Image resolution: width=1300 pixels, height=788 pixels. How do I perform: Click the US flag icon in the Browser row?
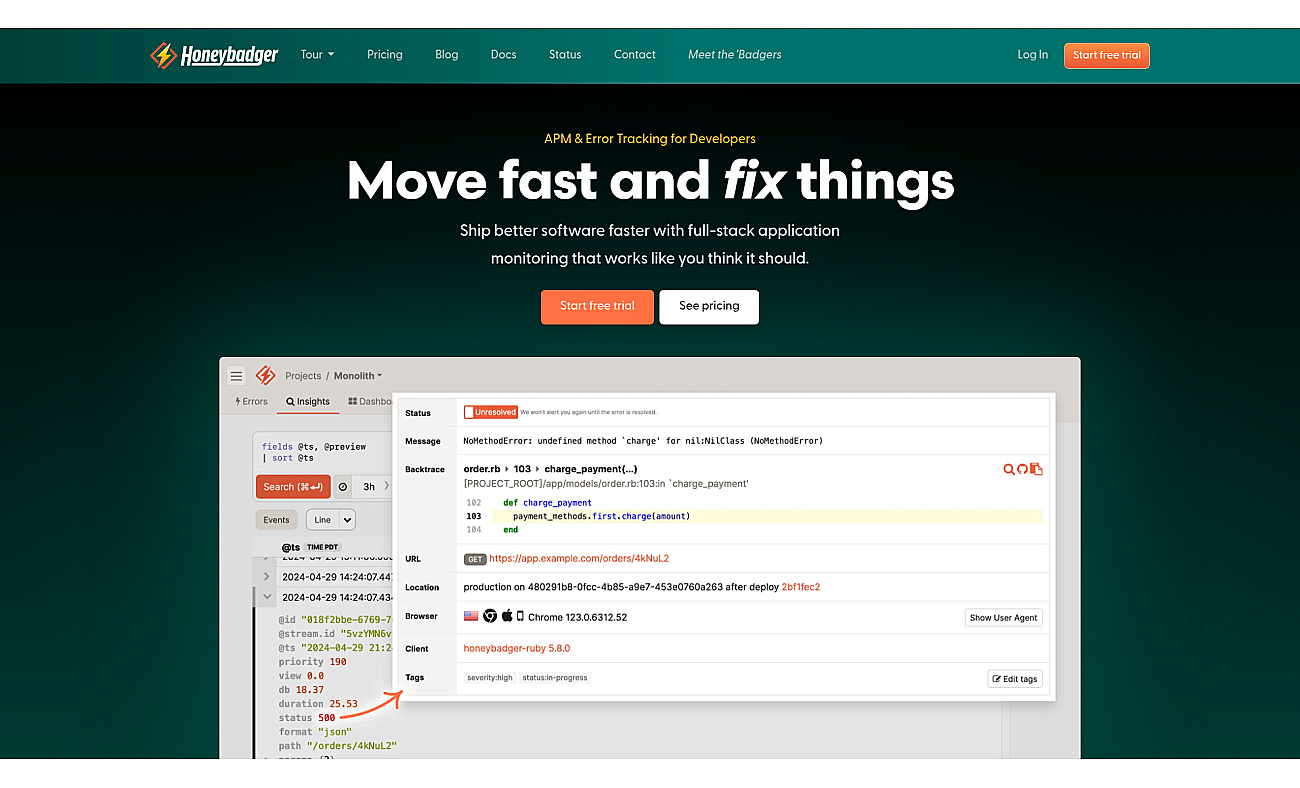[471, 616]
